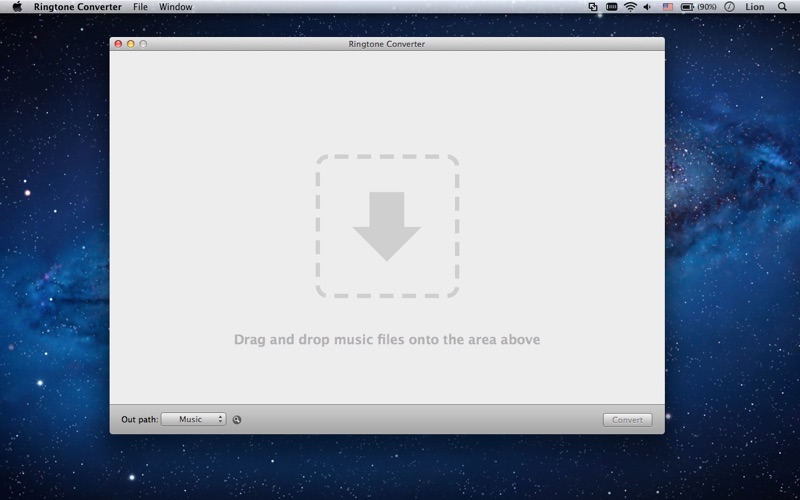Click the Ringtone Converter window title
This screenshot has height=500, width=800.
387,44
